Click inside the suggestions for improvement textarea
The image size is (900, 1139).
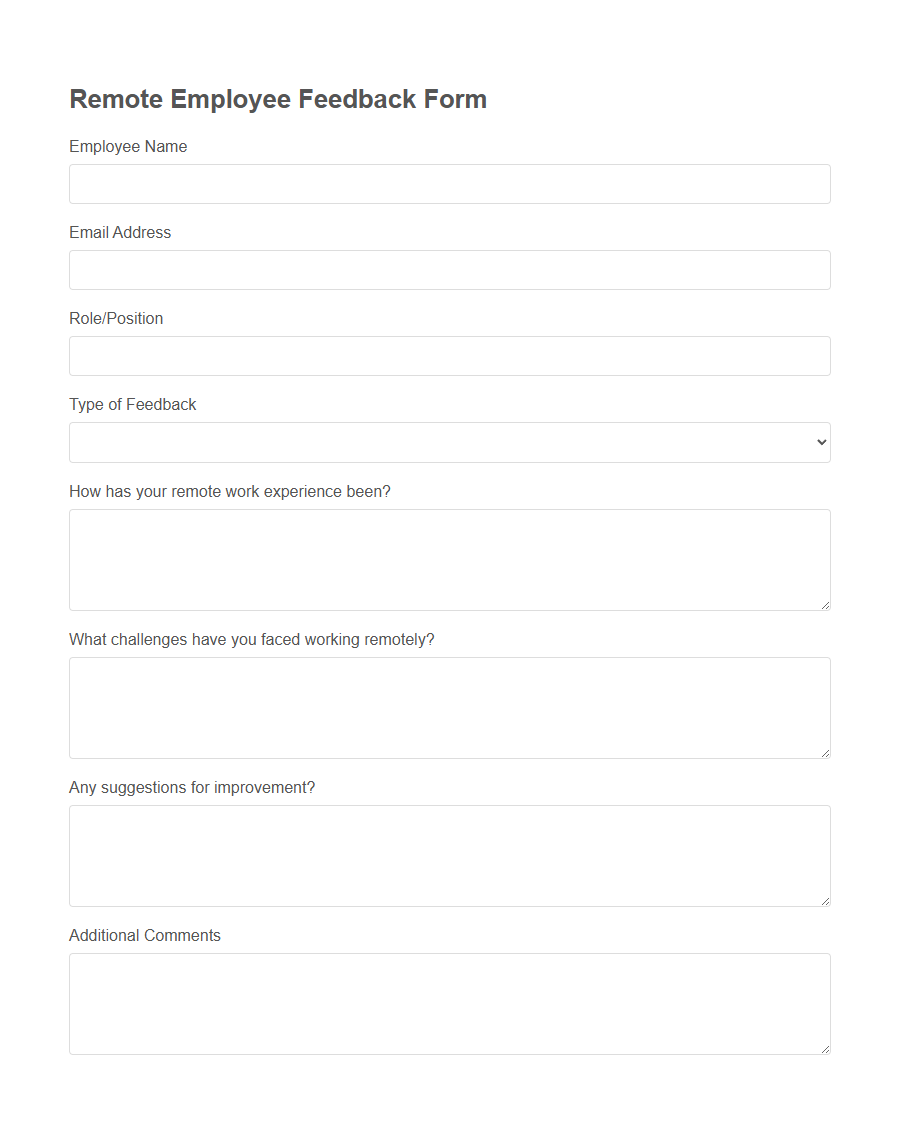(x=449, y=855)
